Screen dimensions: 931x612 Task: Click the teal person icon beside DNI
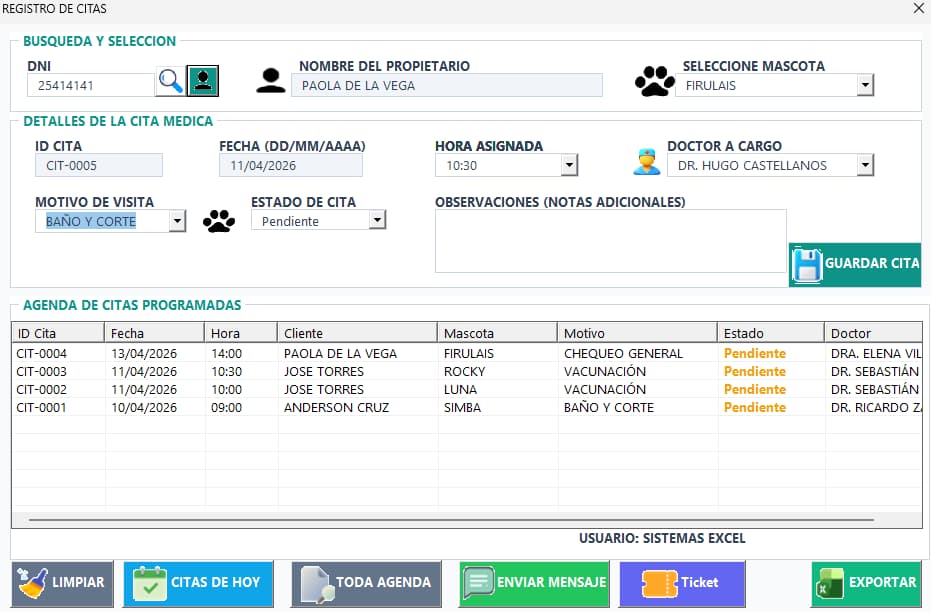coord(203,81)
